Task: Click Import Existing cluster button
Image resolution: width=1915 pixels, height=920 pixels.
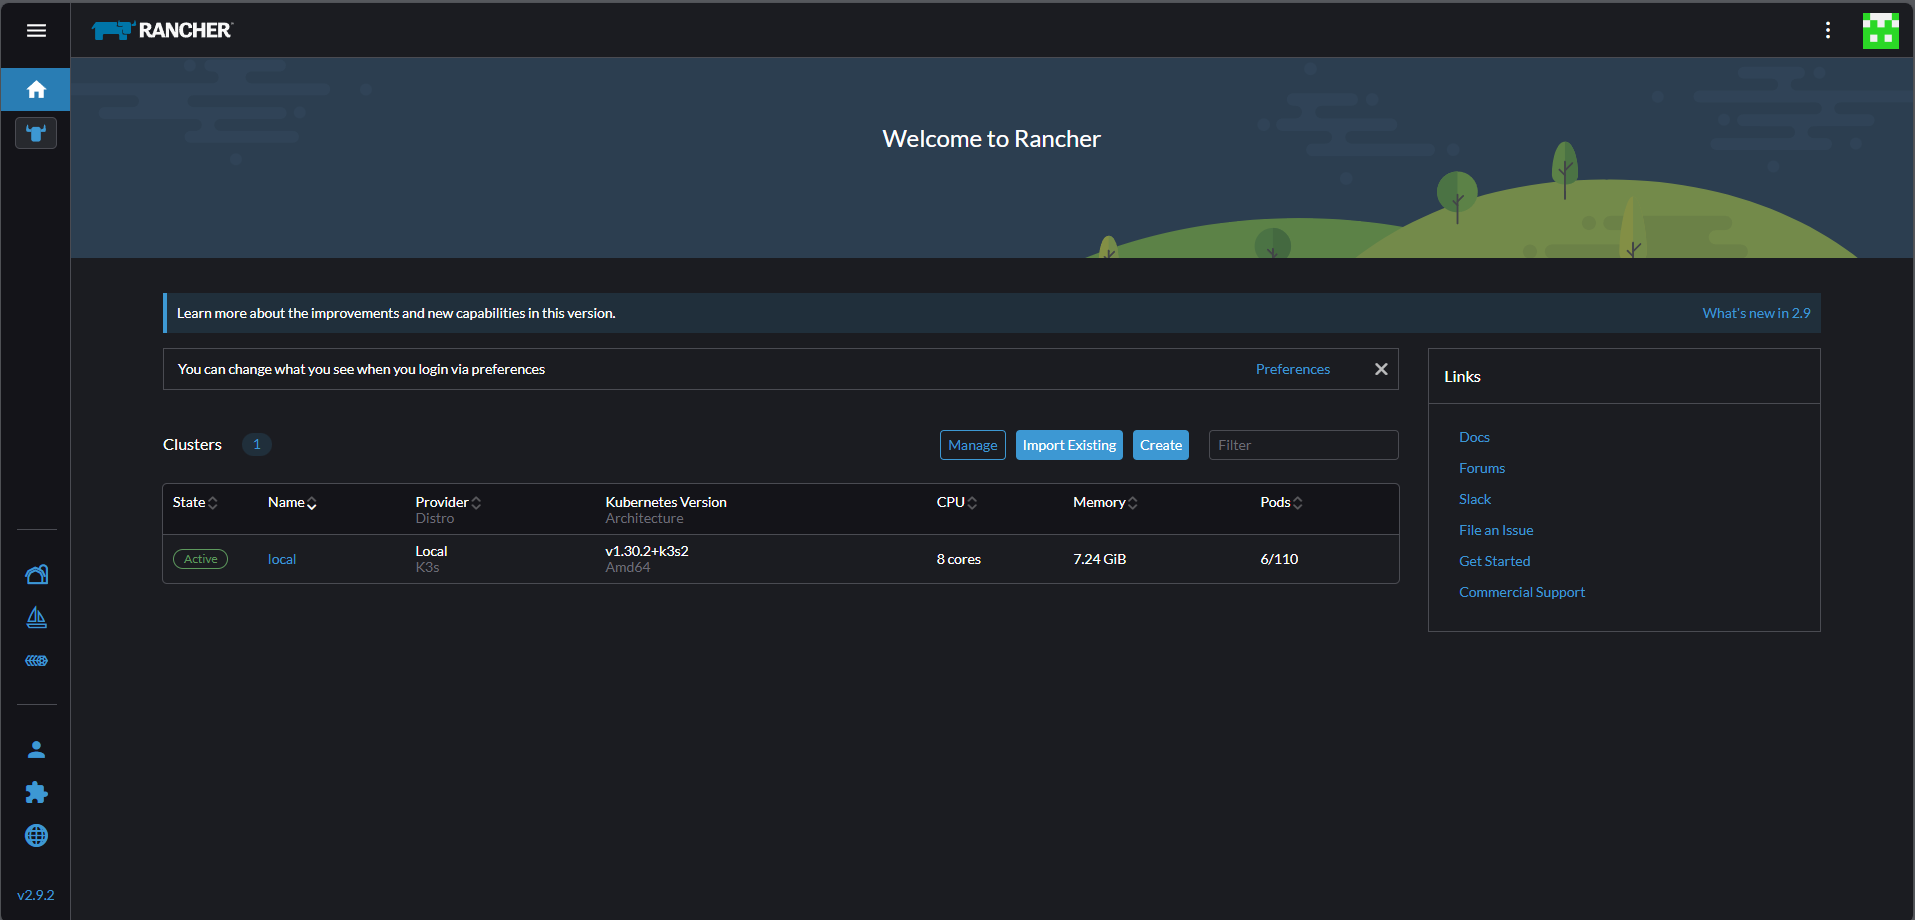Action: [1069, 445]
